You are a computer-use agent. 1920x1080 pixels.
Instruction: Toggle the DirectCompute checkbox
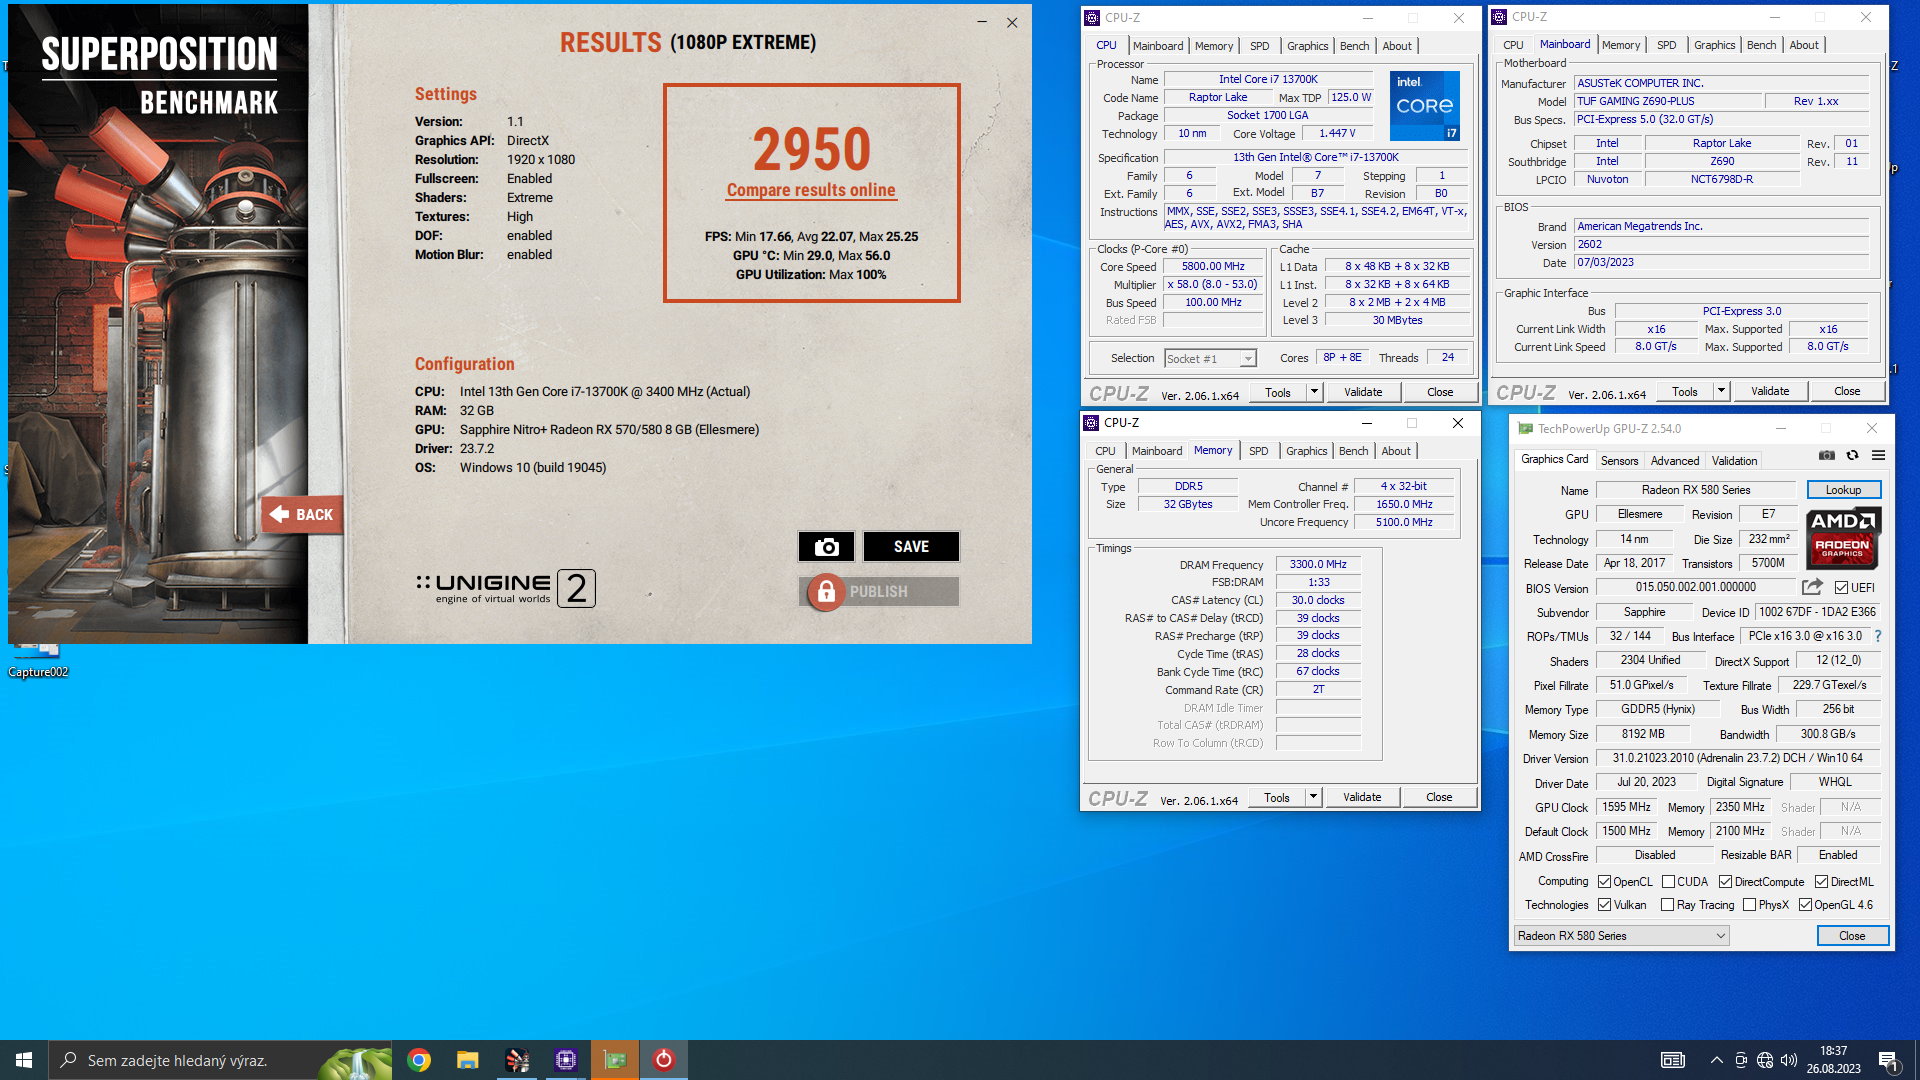click(1725, 882)
